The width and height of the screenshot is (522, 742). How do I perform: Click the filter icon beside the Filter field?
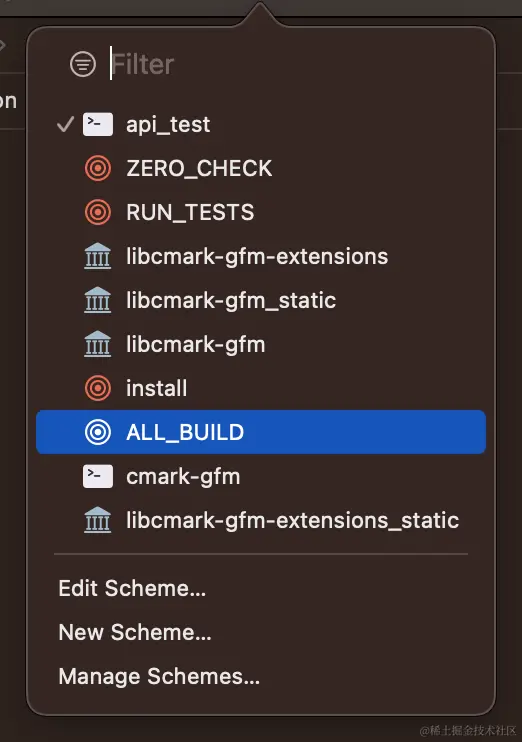pos(83,64)
